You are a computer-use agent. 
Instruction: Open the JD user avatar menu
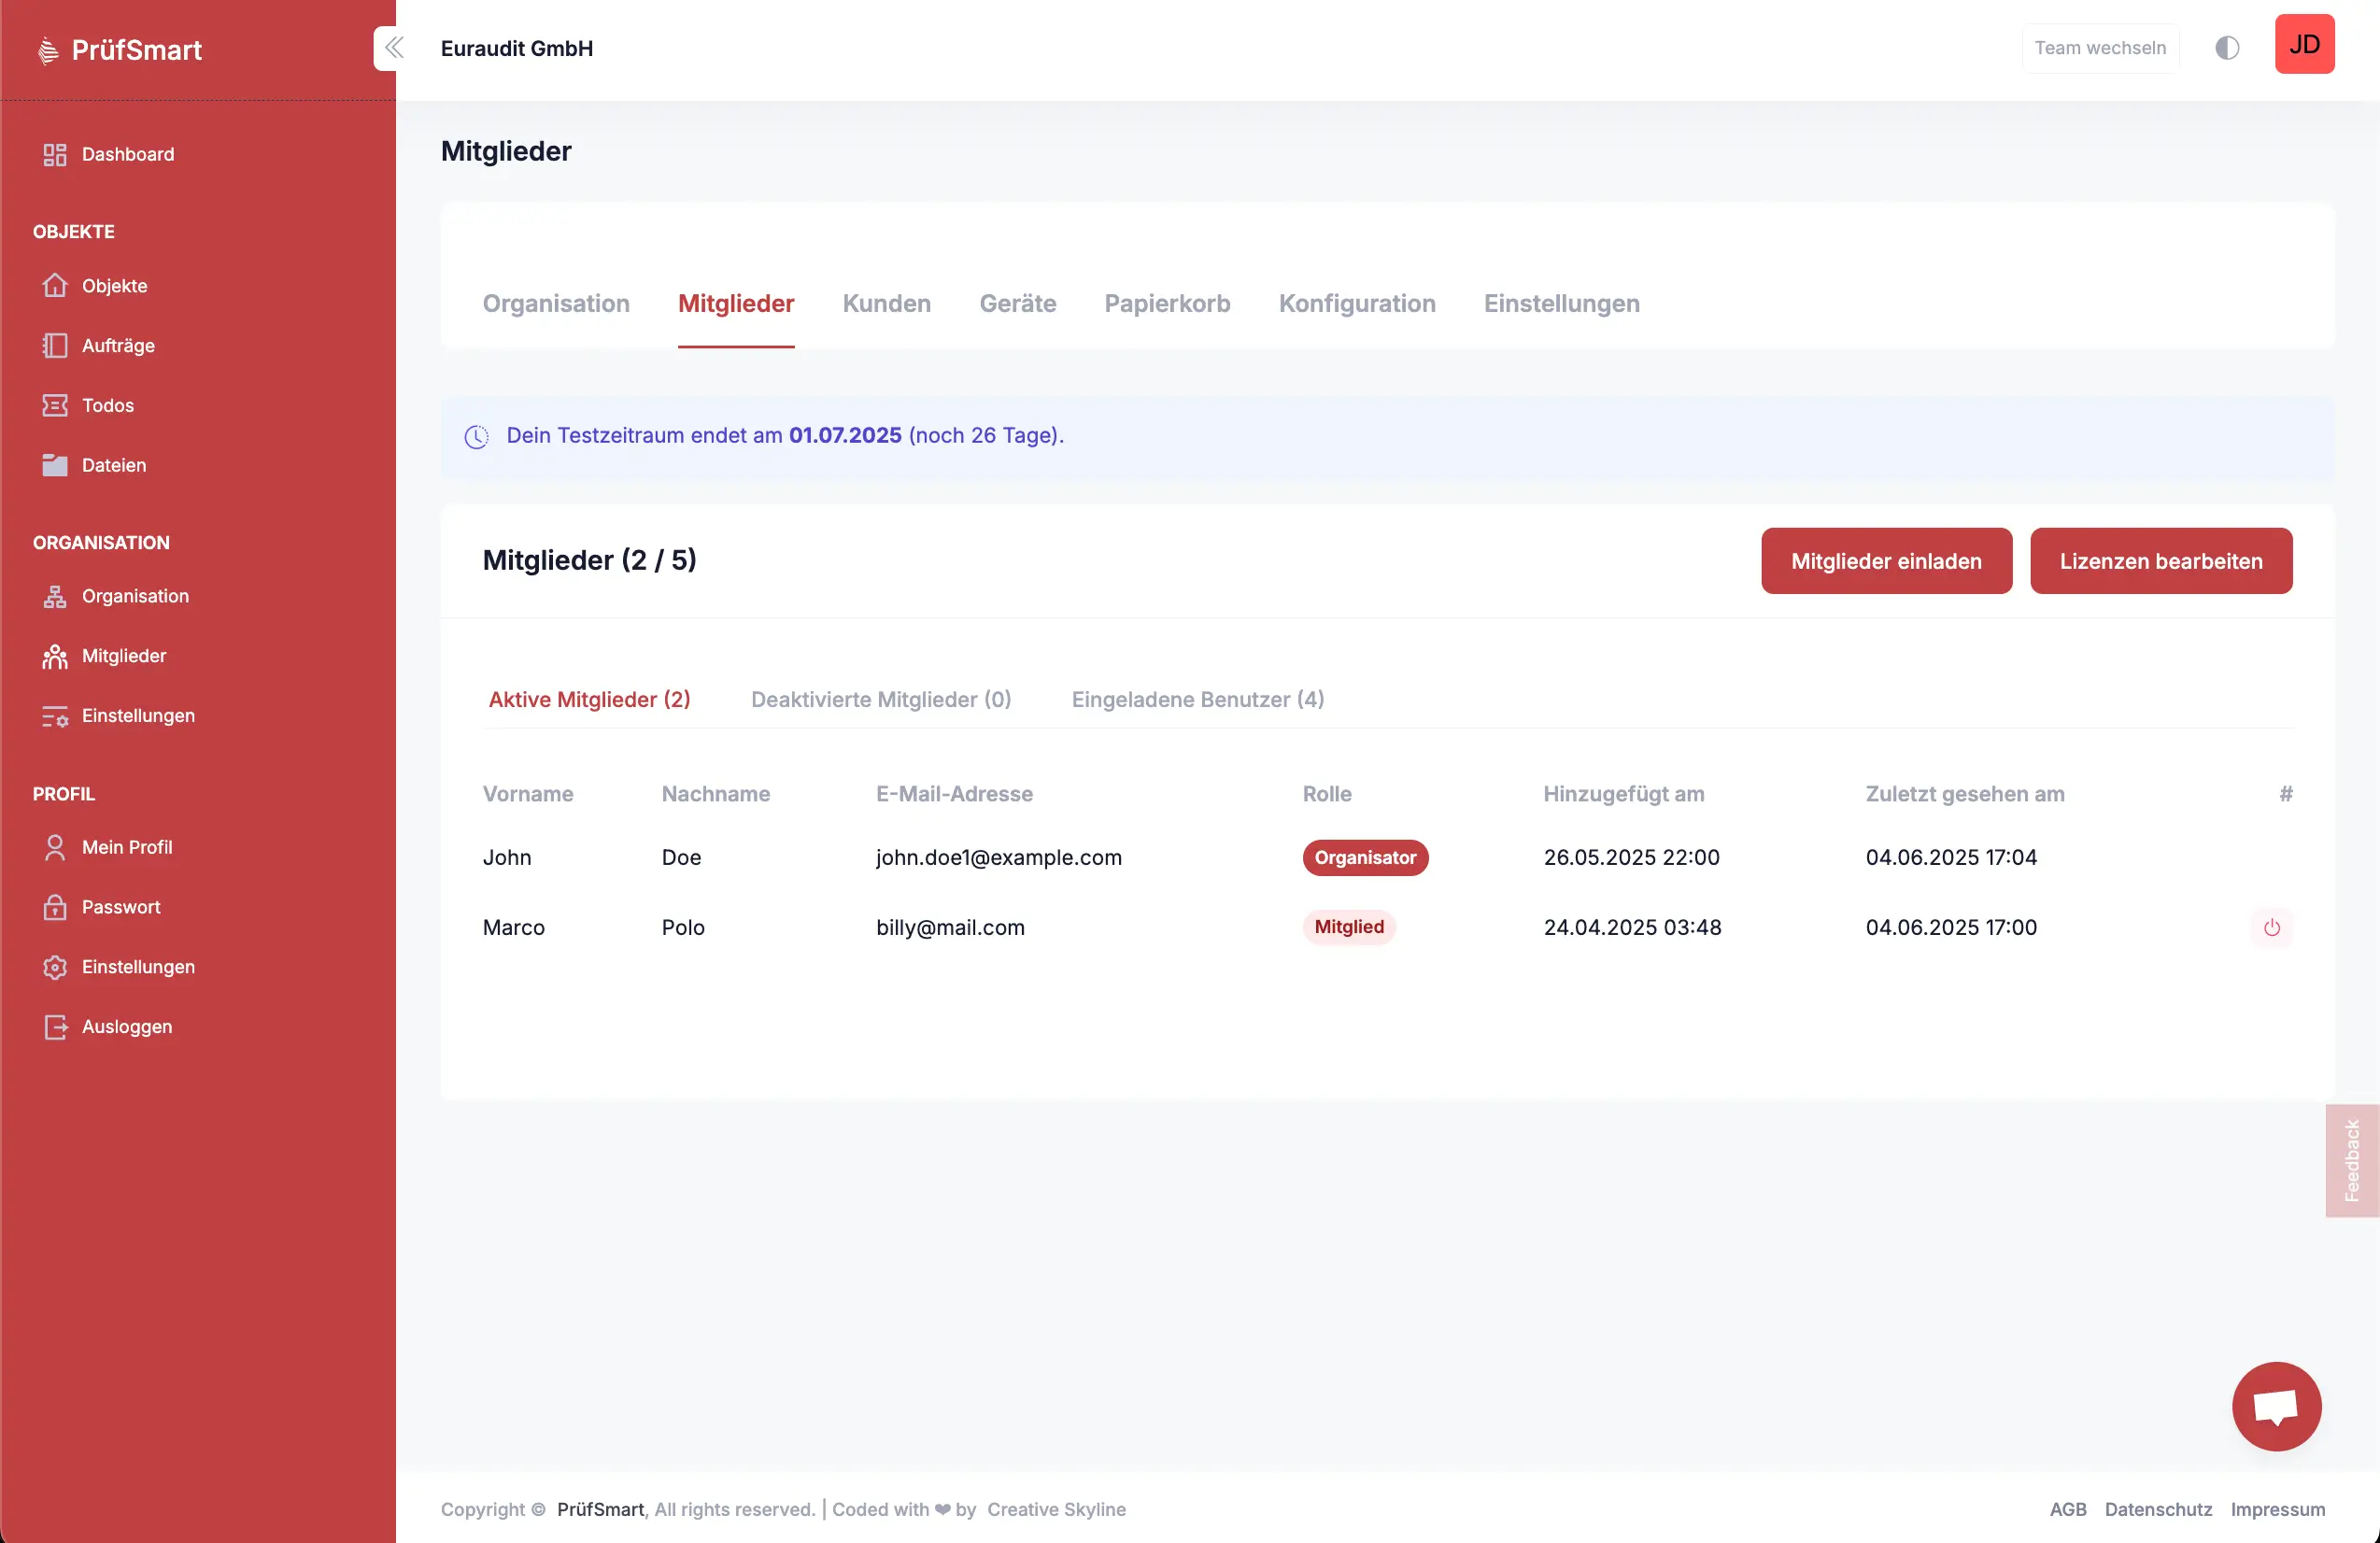2304,45
